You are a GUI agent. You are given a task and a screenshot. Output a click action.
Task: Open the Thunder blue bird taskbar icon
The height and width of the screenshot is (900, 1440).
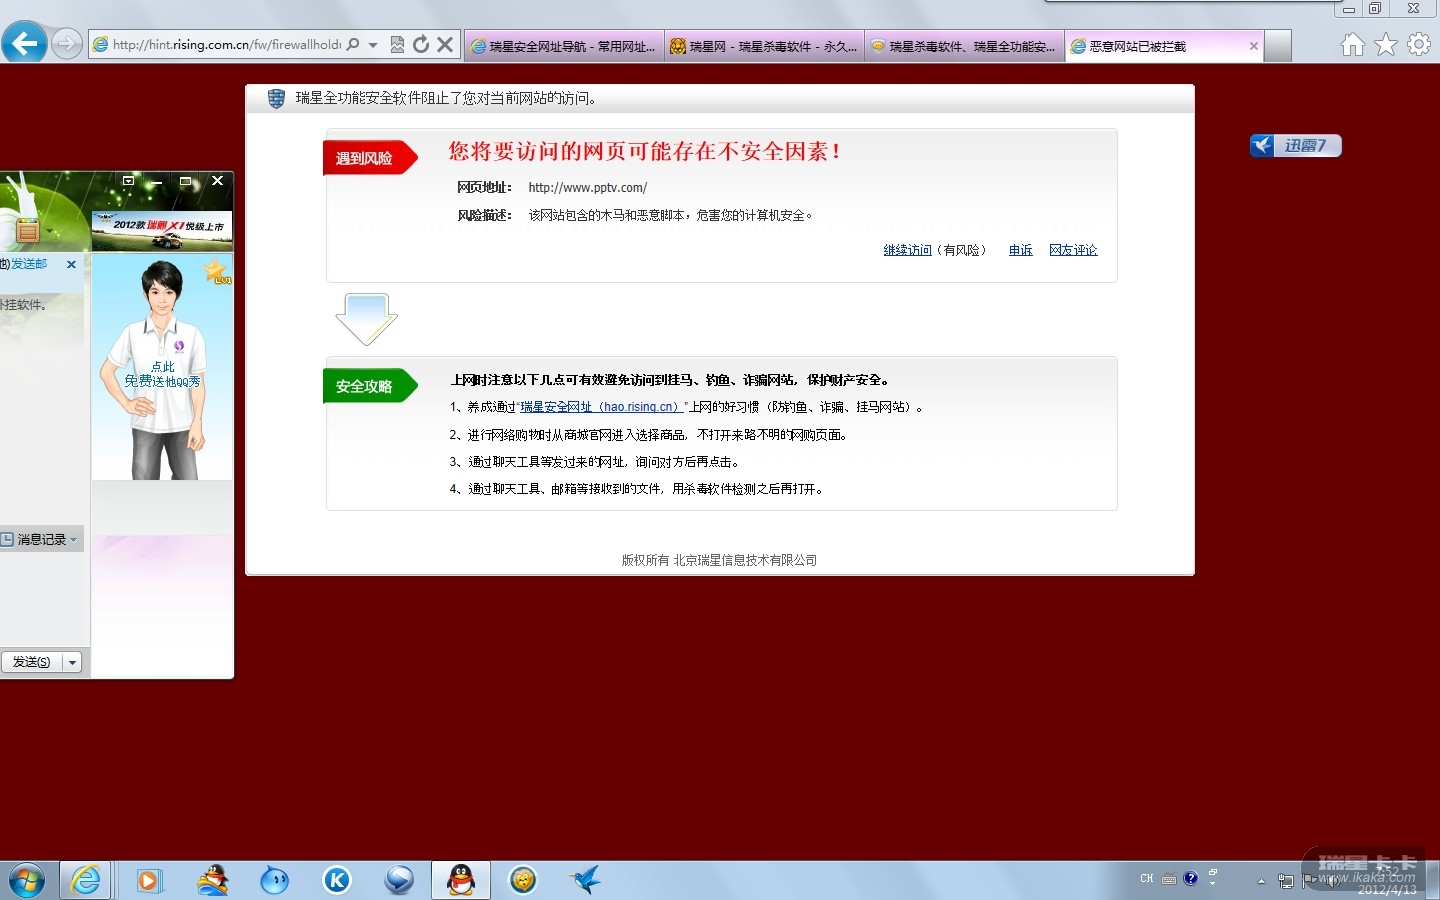585,880
